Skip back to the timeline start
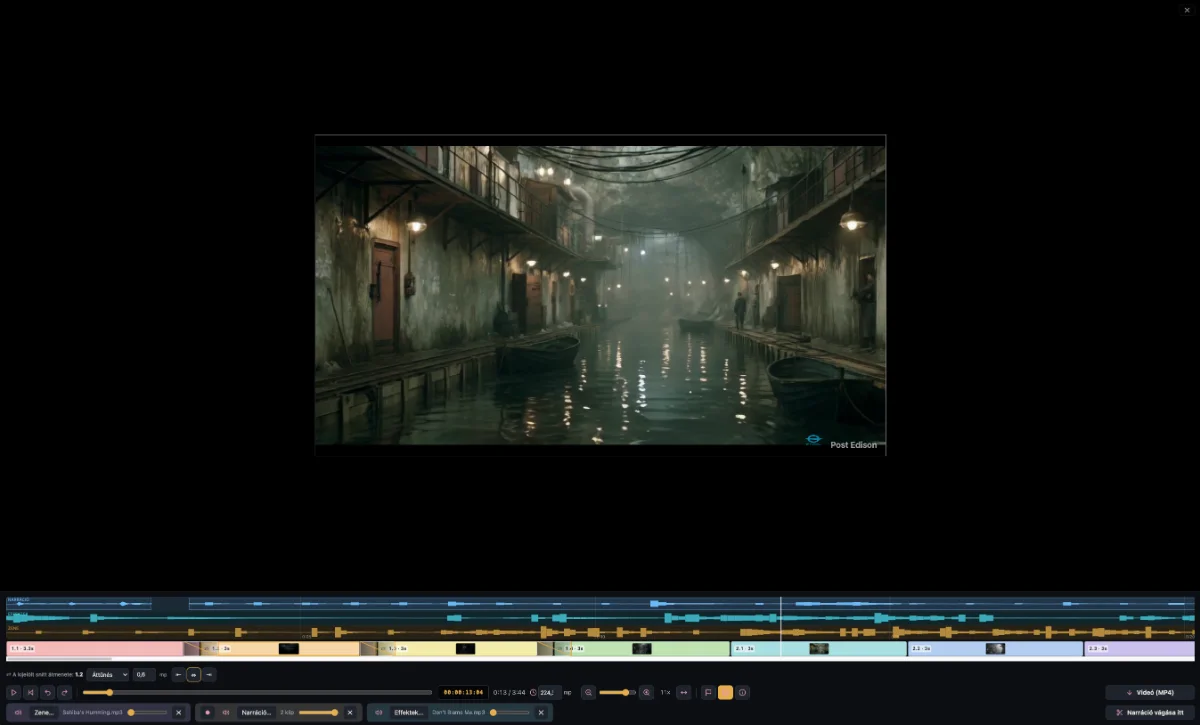The width and height of the screenshot is (1200, 725). tap(30, 692)
